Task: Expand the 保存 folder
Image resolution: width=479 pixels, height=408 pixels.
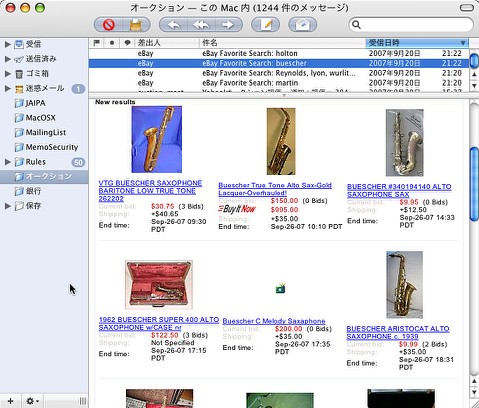Action: point(8,206)
